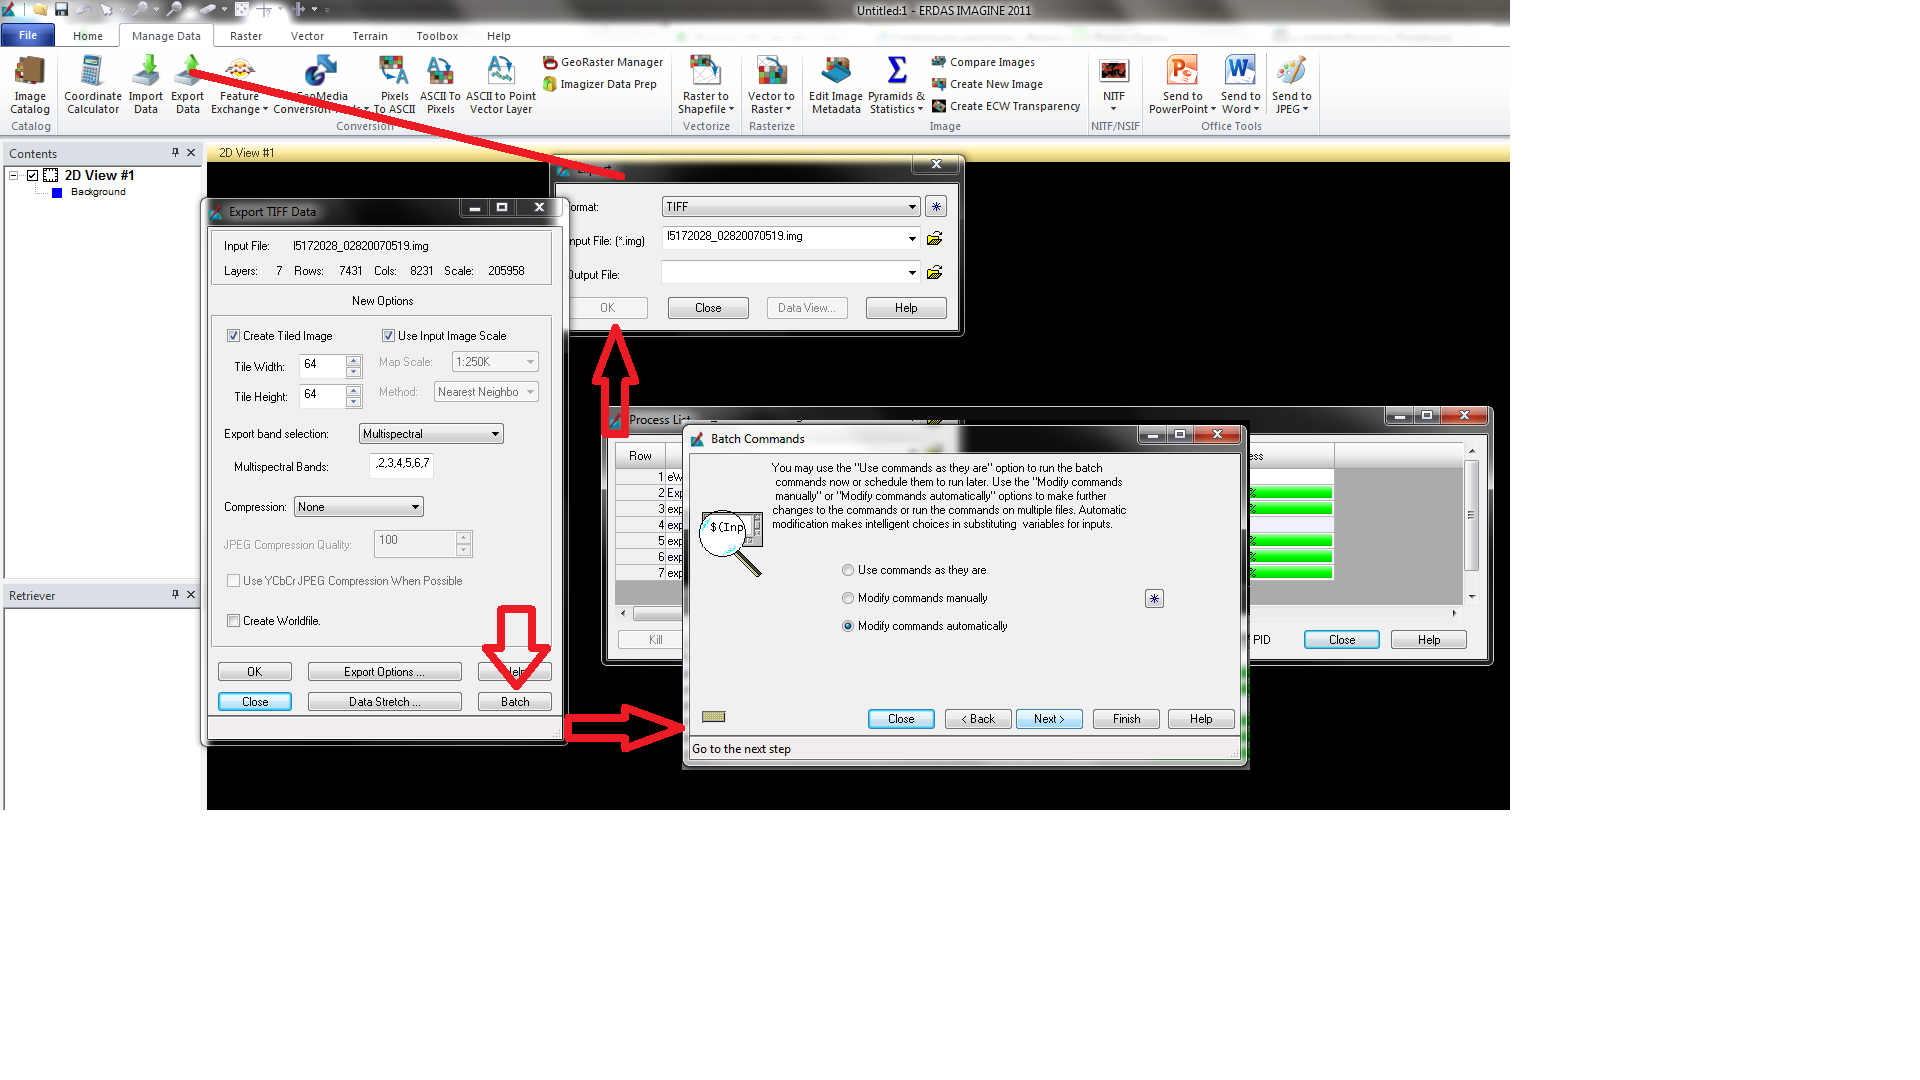The width and height of the screenshot is (1920, 1080).
Task: Click Export Options in Export TIFF Data
Action: 384,671
